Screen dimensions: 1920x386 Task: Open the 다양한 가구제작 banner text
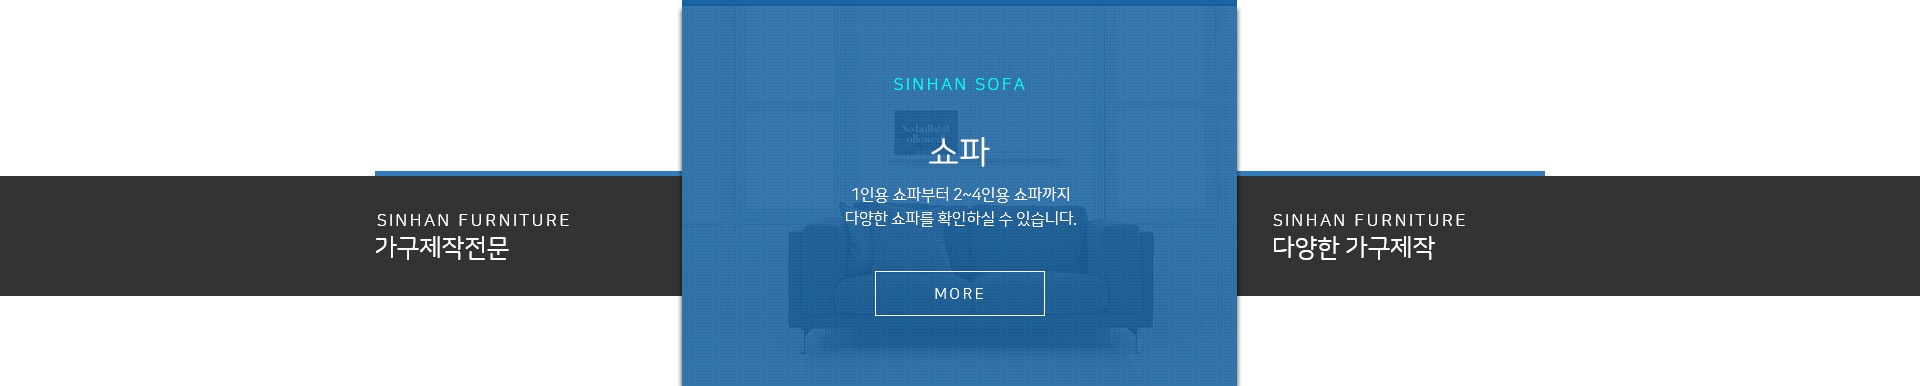(x=1353, y=247)
